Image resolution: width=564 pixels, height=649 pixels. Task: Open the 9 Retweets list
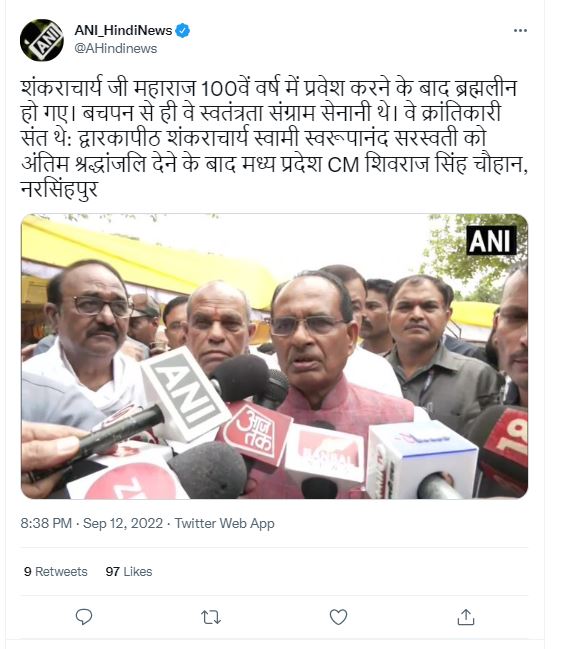pos(56,572)
